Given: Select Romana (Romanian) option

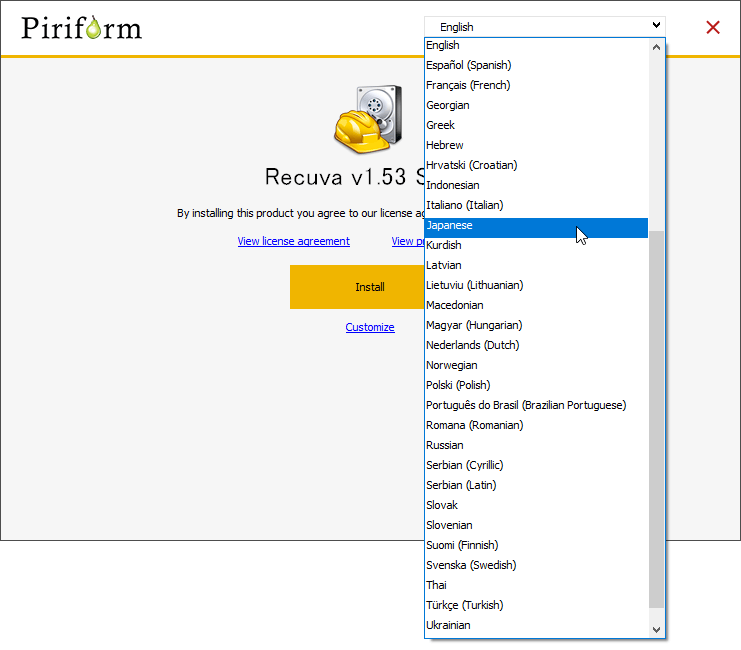Looking at the screenshot, I should tap(536, 425).
